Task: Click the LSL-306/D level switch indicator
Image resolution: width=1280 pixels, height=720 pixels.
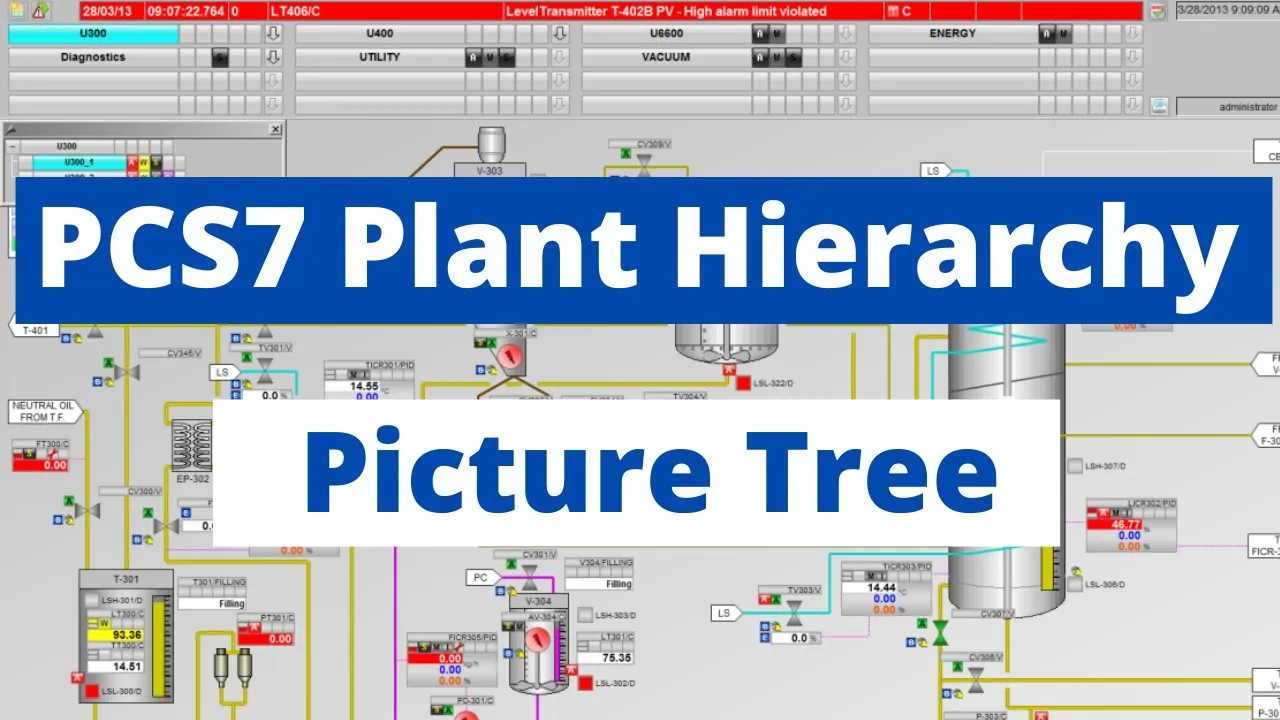Action: coord(1075,585)
